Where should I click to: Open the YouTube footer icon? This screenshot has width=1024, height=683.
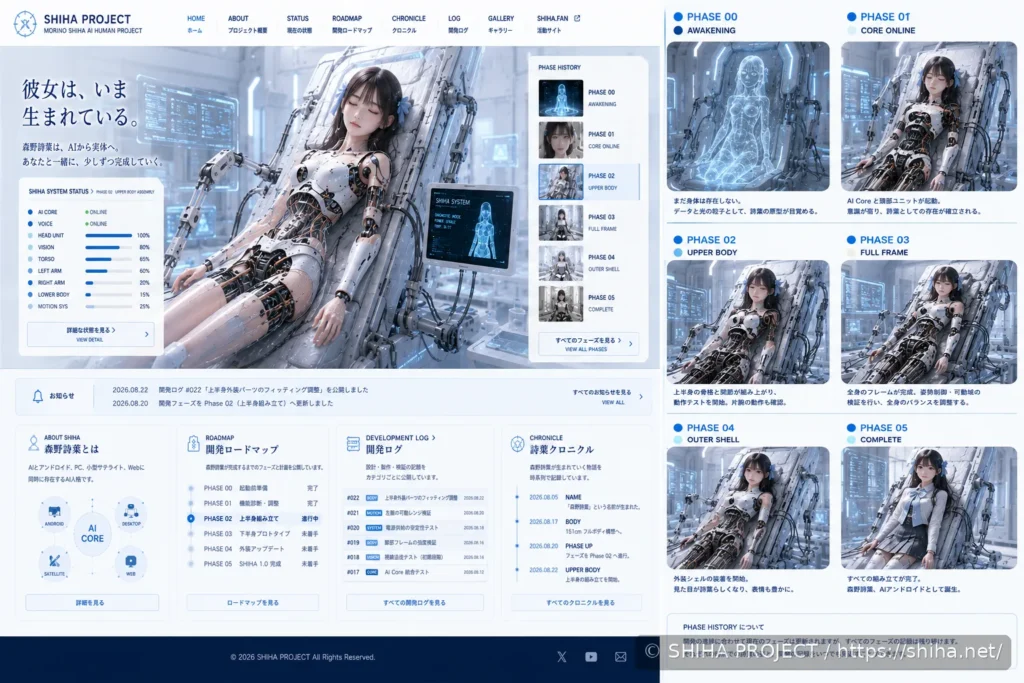(591, 657)
